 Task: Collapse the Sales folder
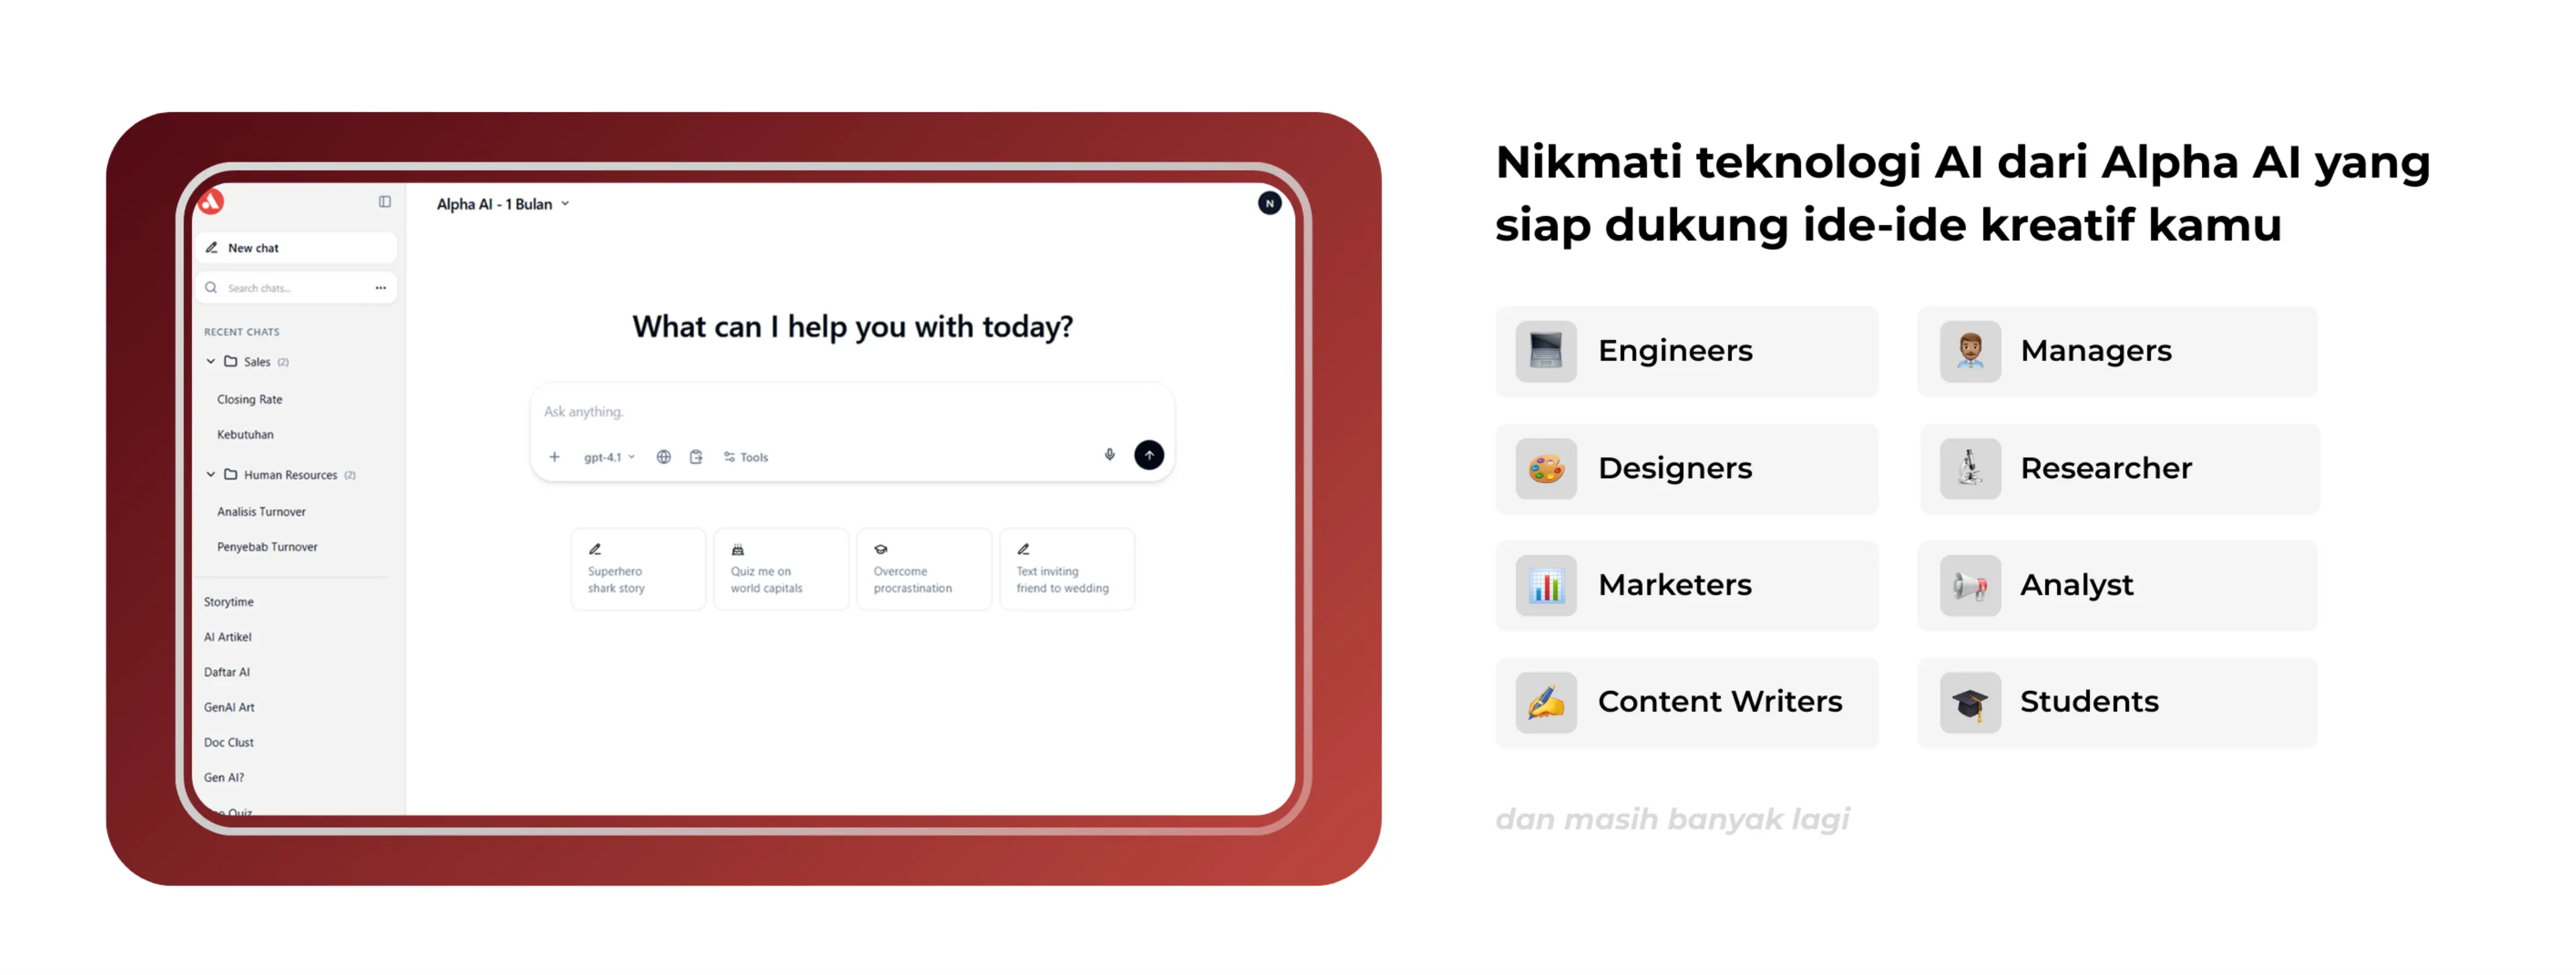(x=211, y=362)
